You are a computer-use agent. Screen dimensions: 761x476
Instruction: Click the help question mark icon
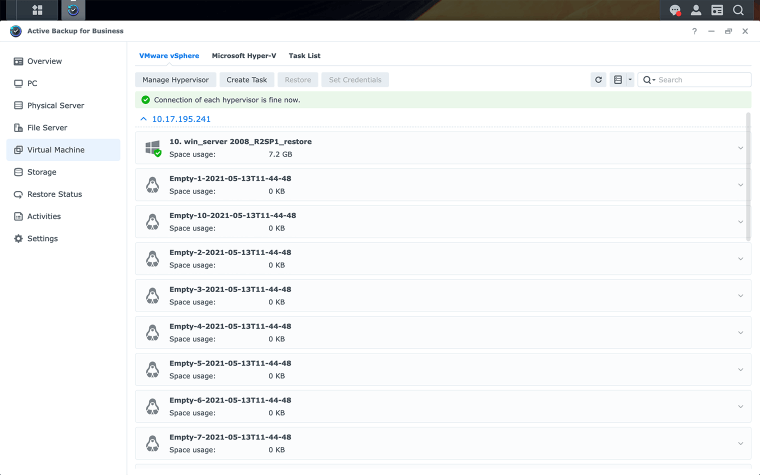pos(695,31)
